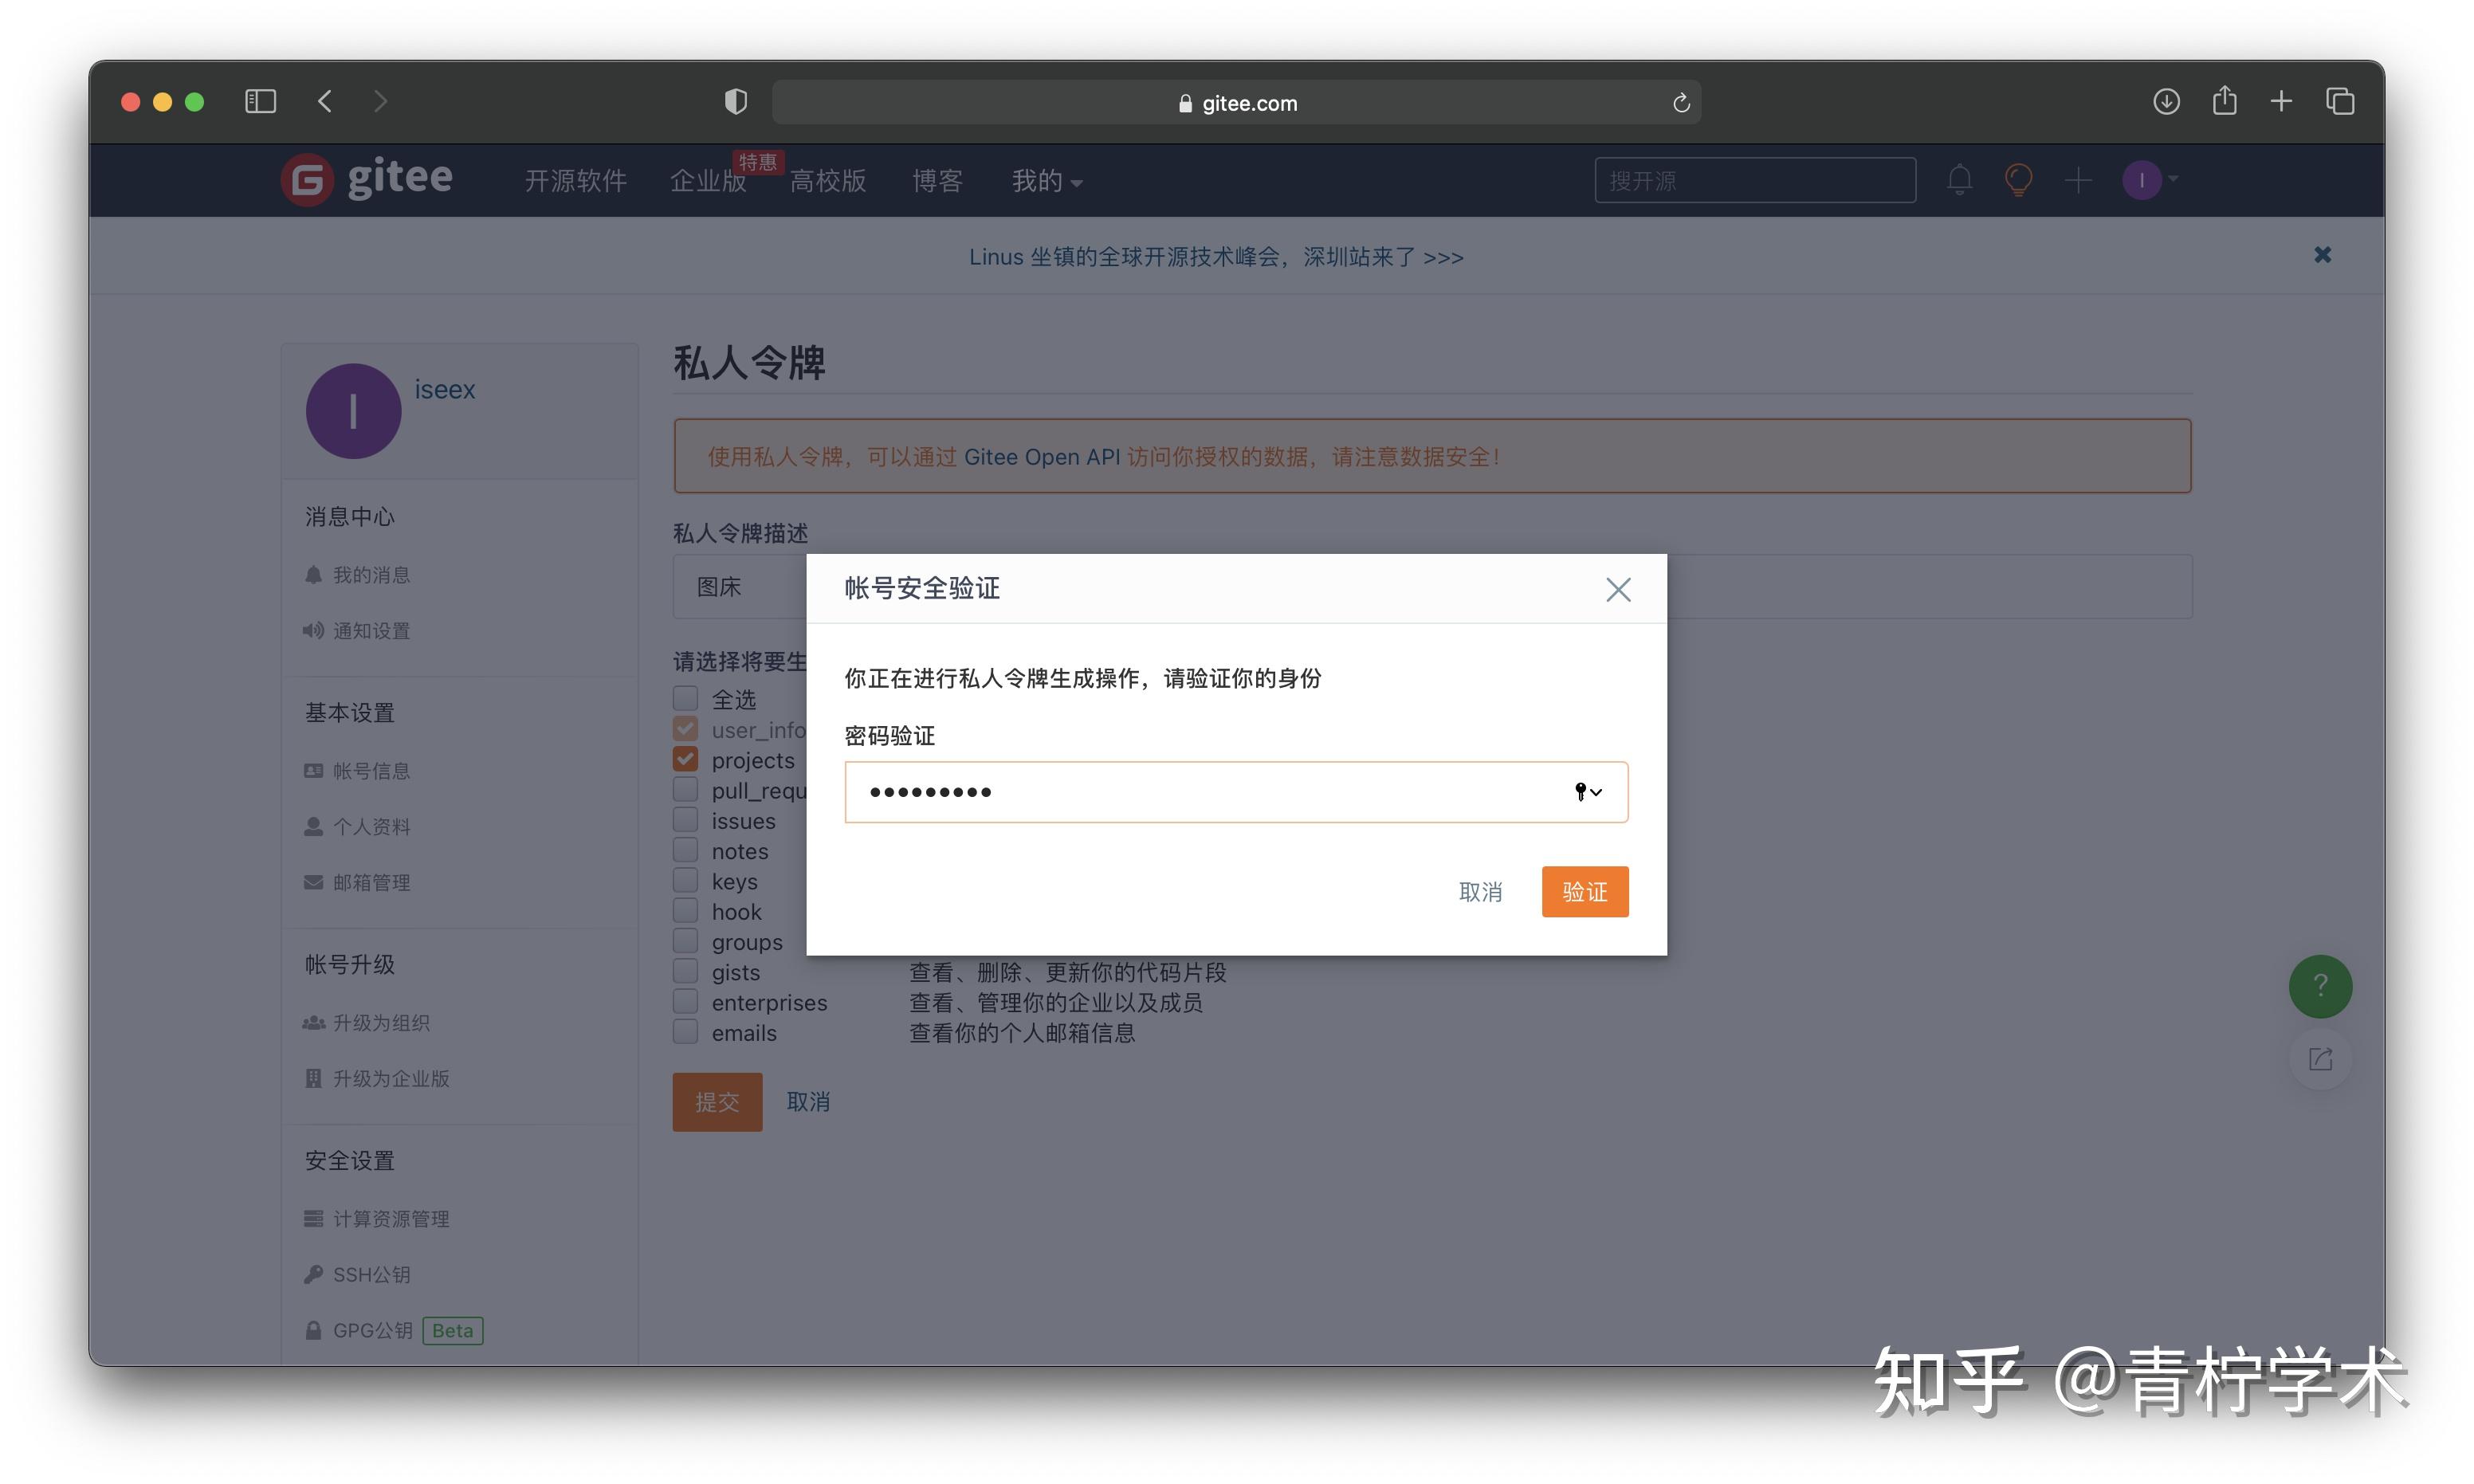
Task: Toggle the gists checkbox
Action: 685,971
